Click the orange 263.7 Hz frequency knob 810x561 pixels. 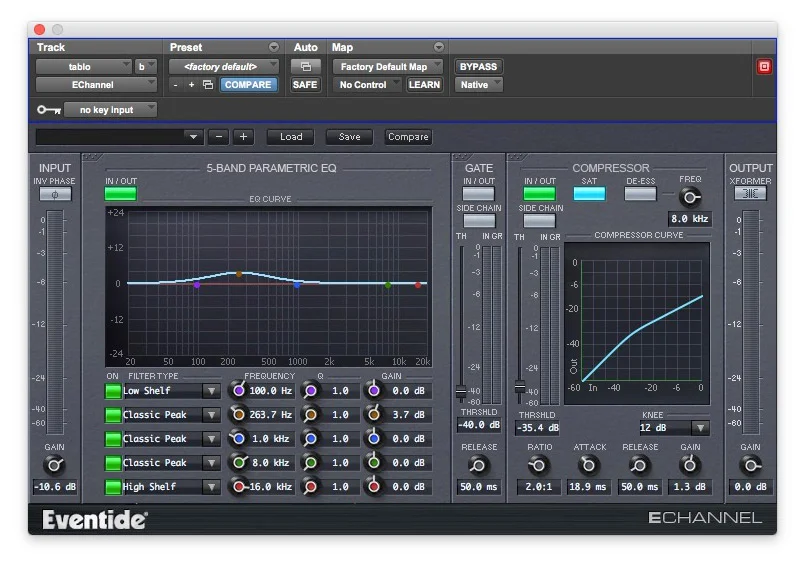pos(238,414)
